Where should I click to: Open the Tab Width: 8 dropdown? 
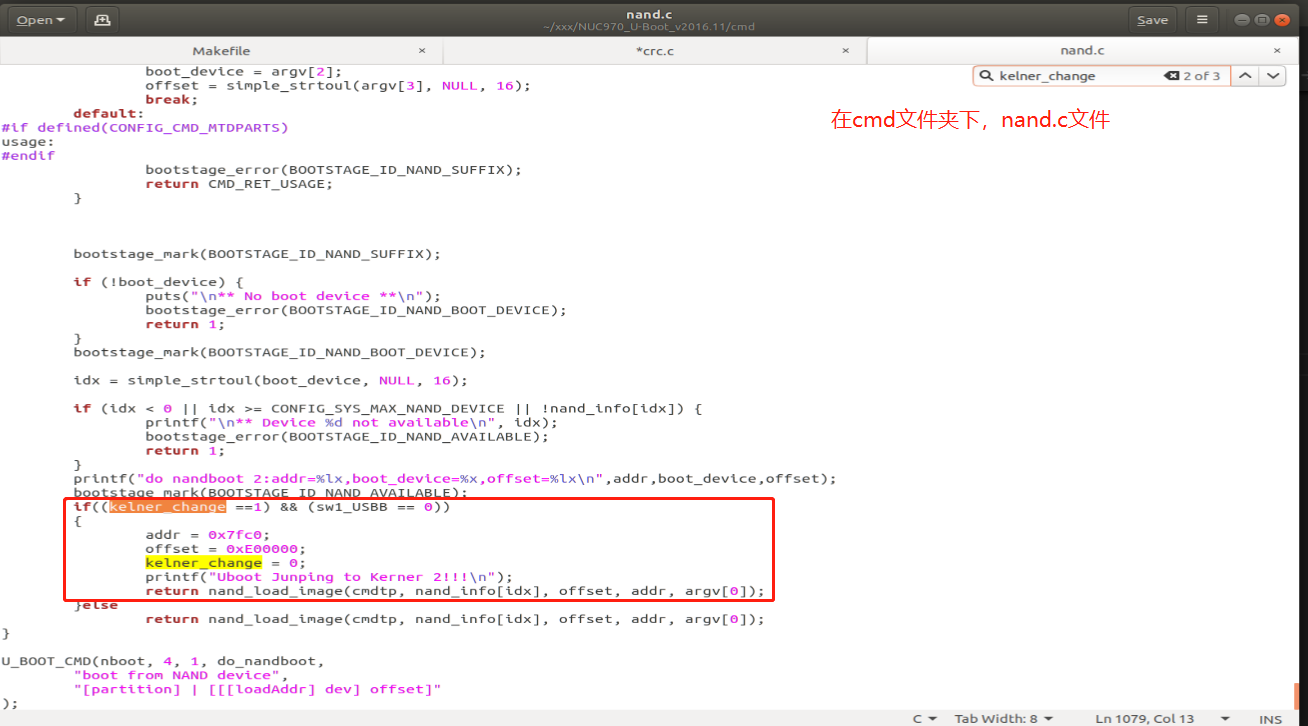point(1003,719)
